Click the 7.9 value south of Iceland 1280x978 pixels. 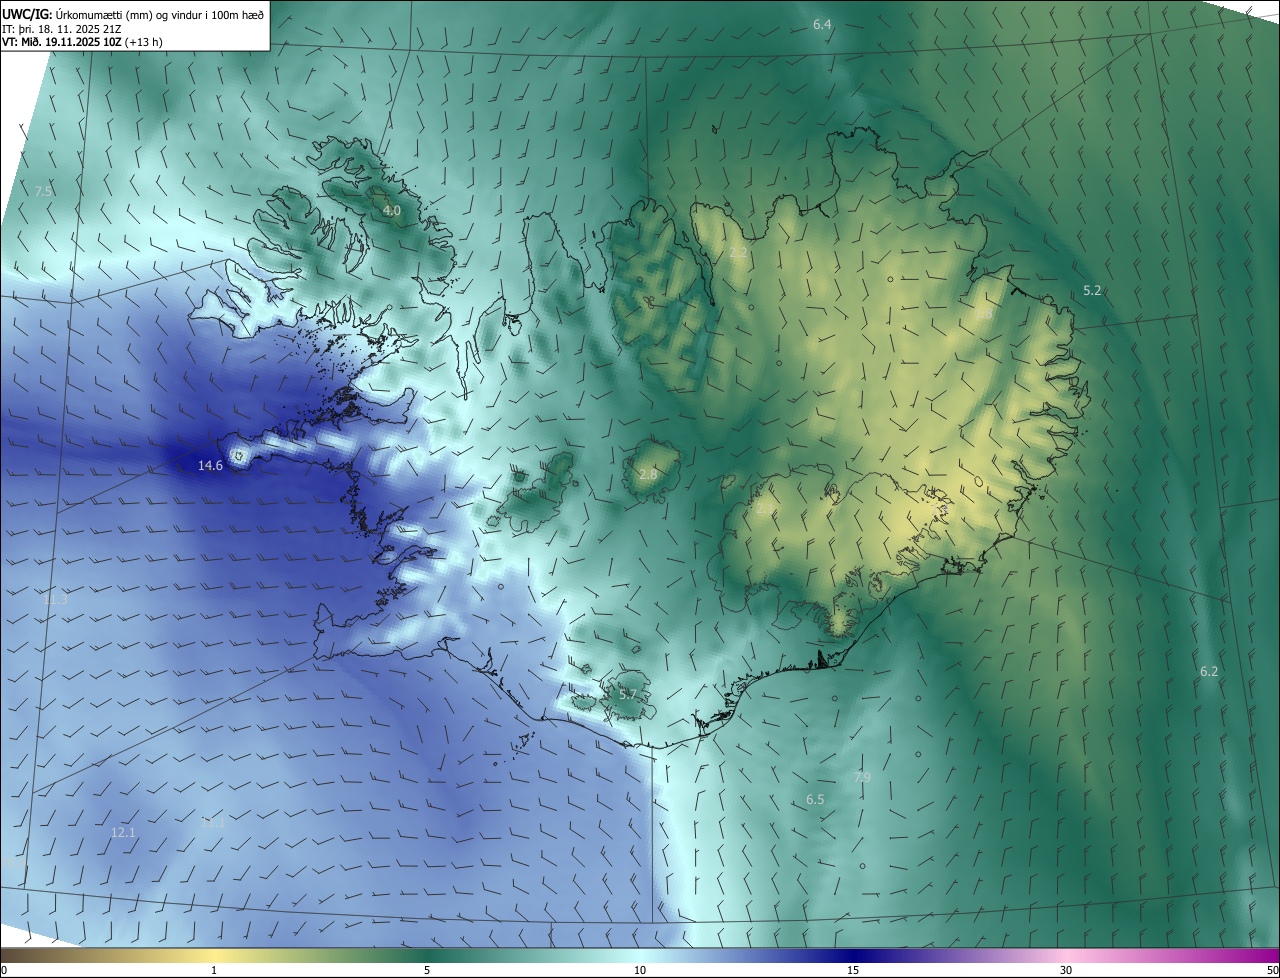[x=862, y=778]
